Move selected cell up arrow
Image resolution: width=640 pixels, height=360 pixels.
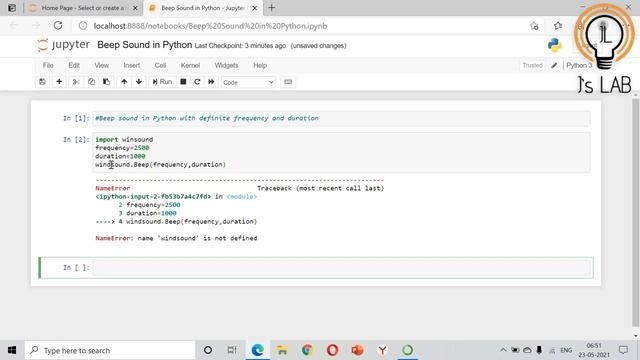(x=124, y=82)
